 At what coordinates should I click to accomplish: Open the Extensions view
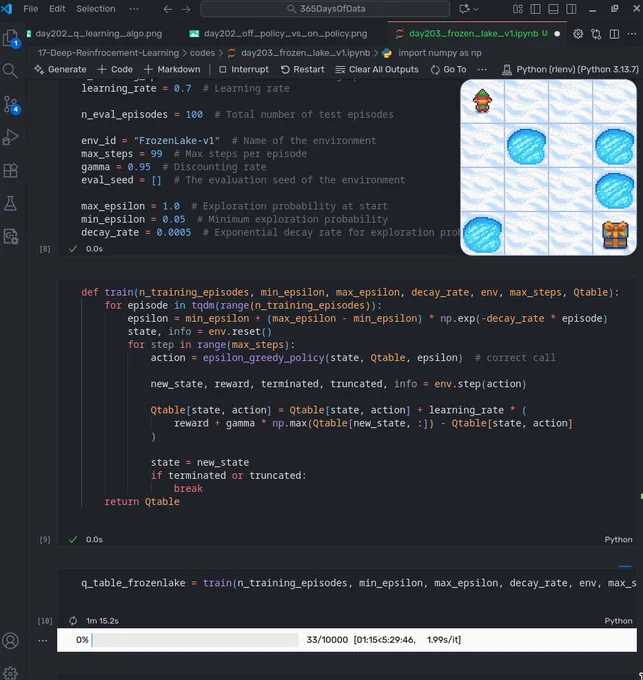(x=10, y=170)
